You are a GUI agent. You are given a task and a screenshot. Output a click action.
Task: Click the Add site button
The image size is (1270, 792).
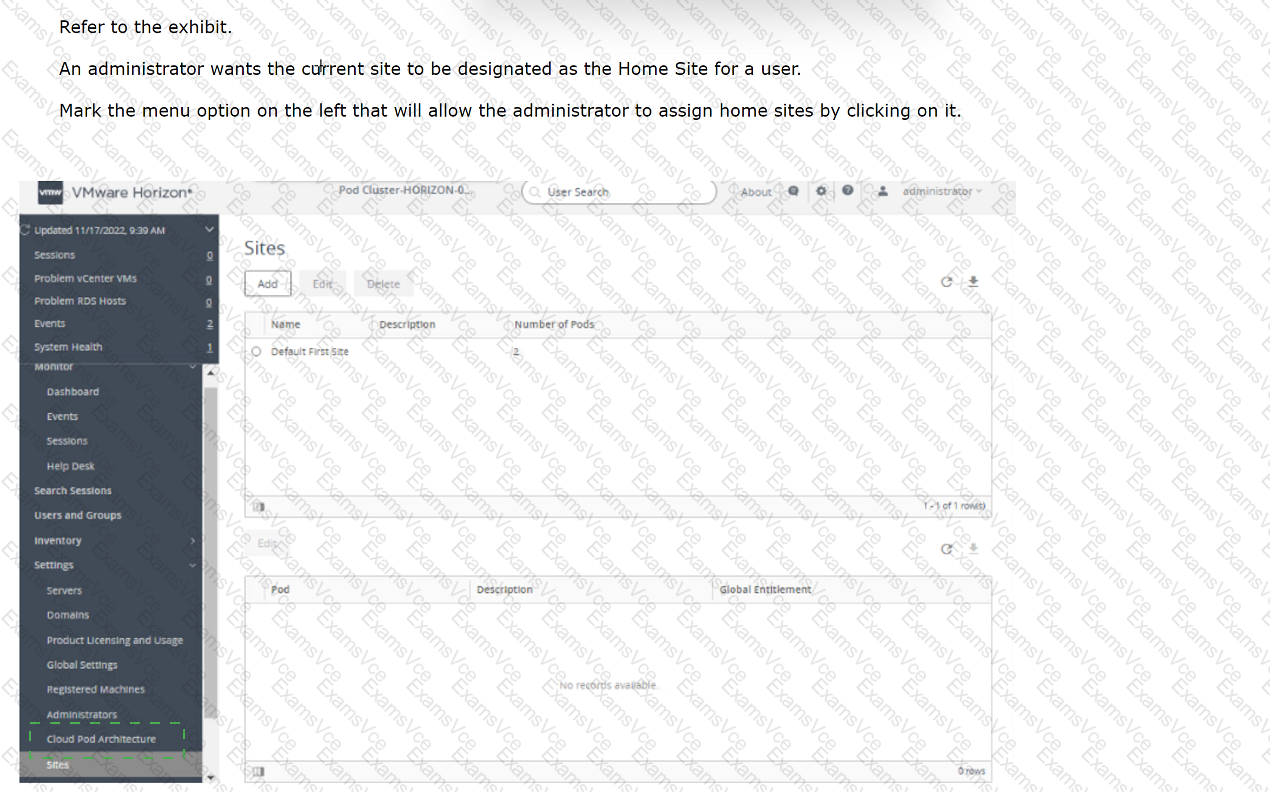[268, 284]
